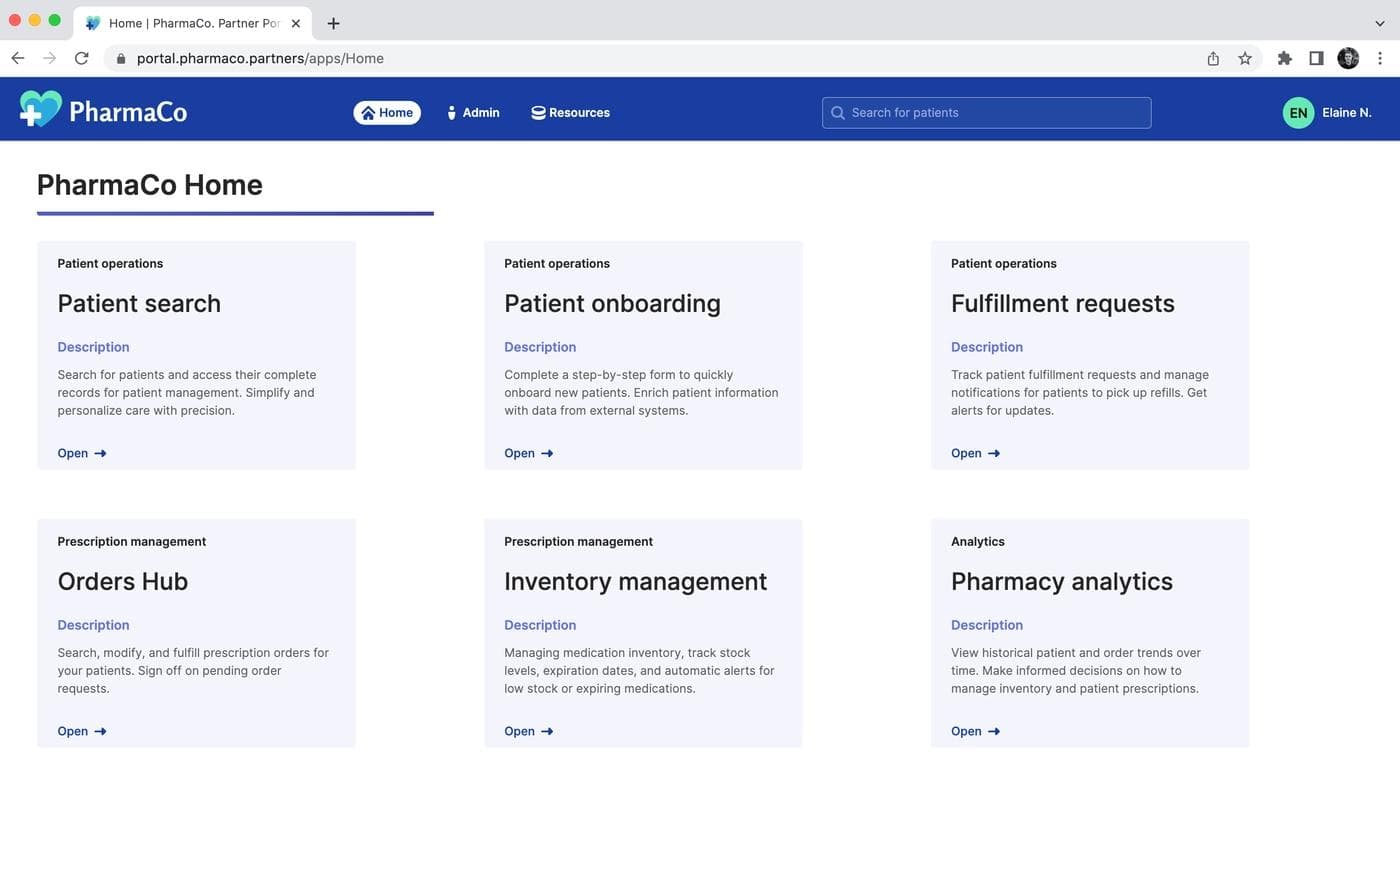
Task: Click the PharmaCo heart logo
Action: click(x=41, y=109)
